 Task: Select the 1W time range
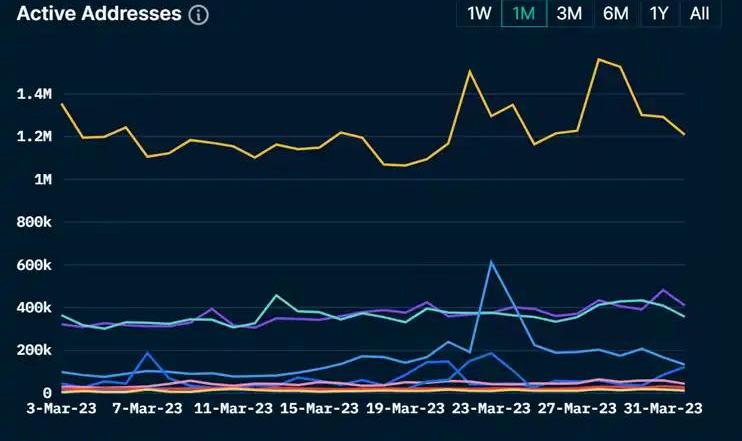[479, 14]
